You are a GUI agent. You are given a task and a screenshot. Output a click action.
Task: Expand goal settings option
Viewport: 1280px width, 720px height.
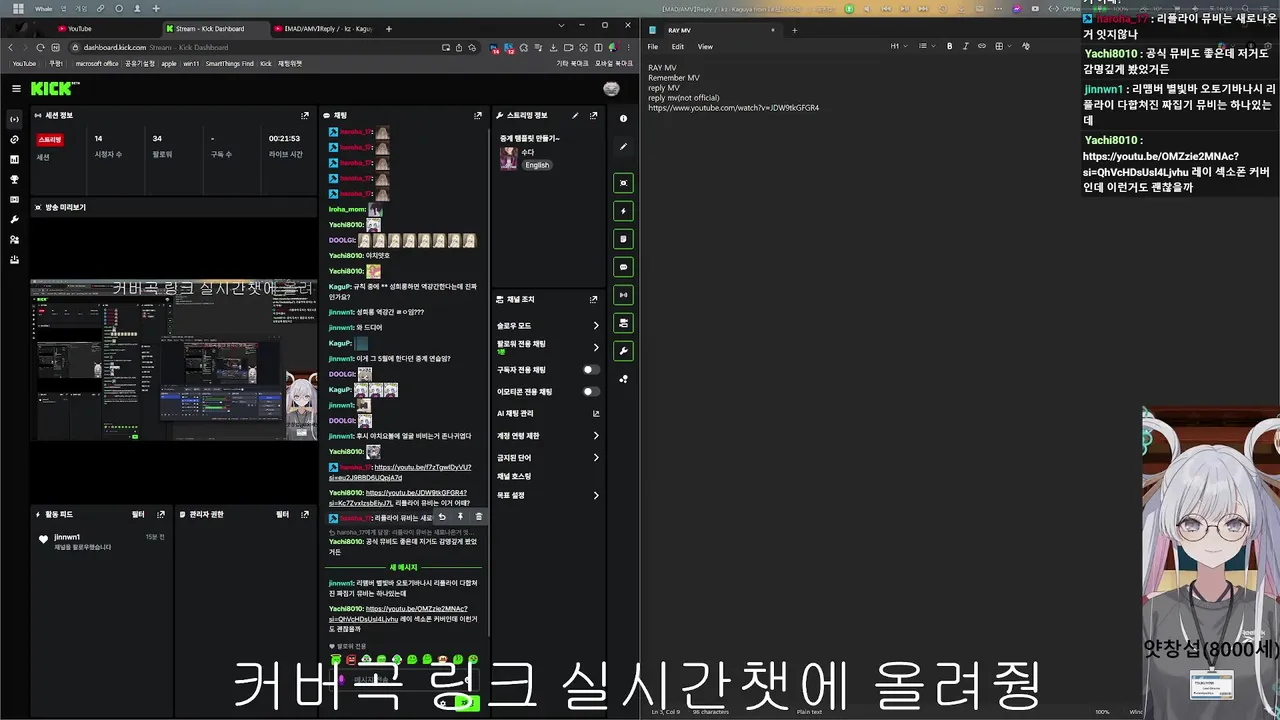(548, 495)
